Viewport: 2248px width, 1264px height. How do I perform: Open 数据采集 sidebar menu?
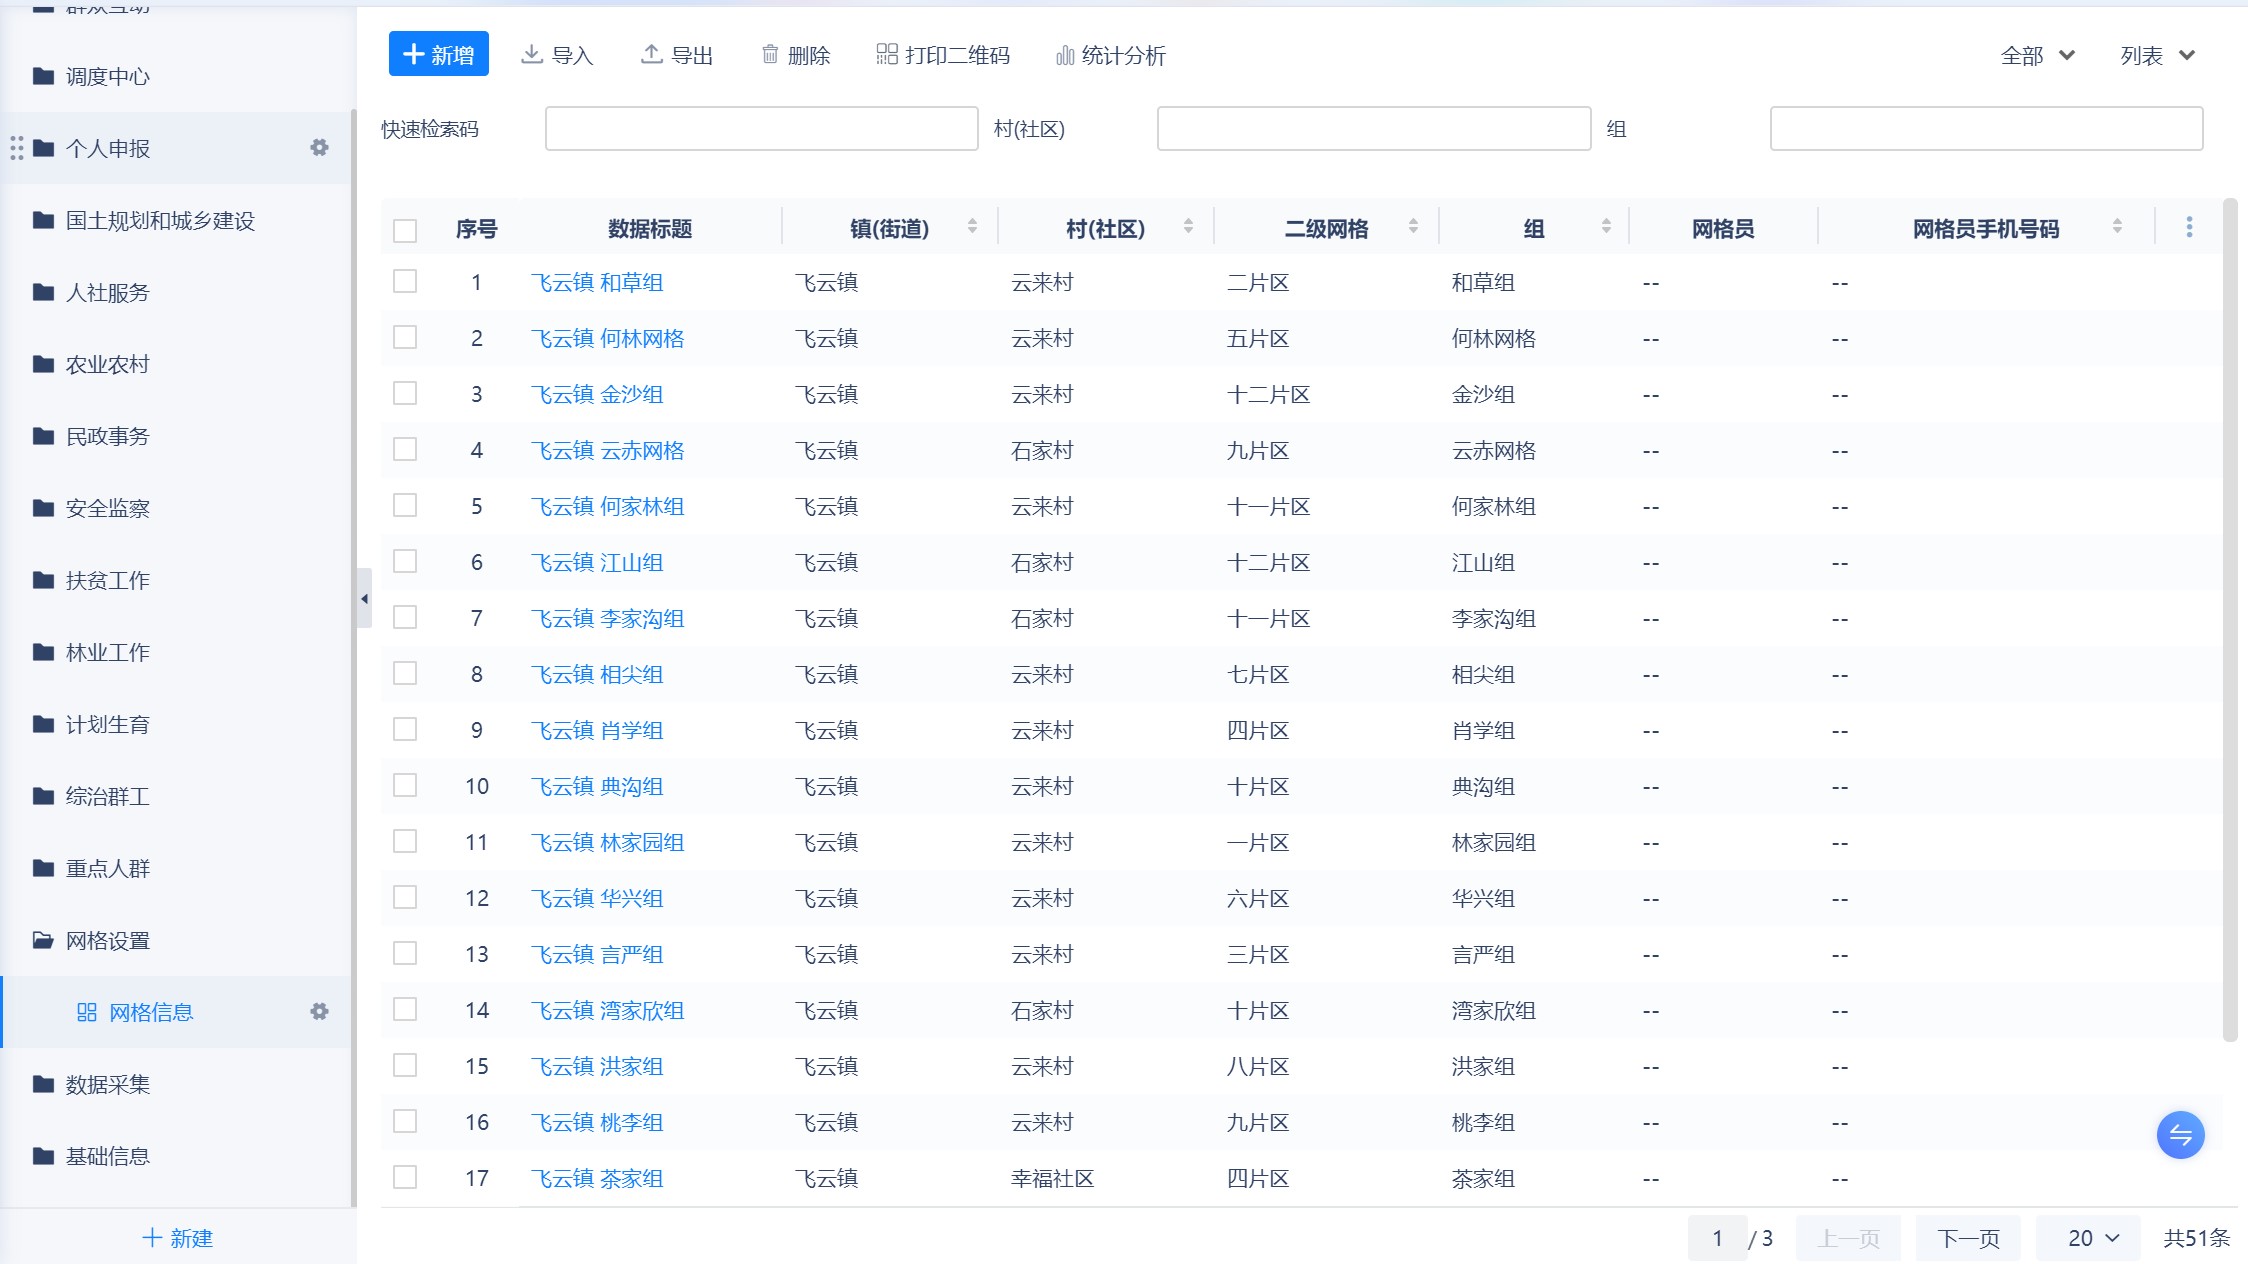pos(176,1084)
